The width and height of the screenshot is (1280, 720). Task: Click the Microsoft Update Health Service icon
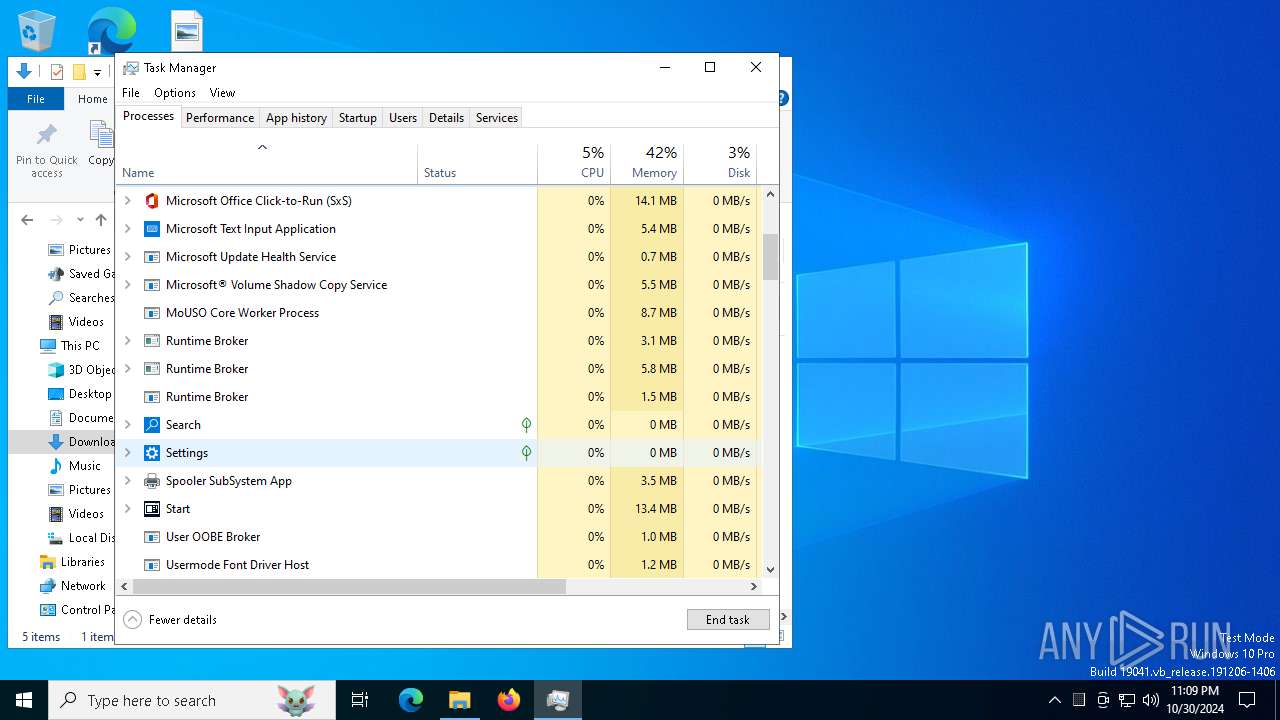point(152,257)
